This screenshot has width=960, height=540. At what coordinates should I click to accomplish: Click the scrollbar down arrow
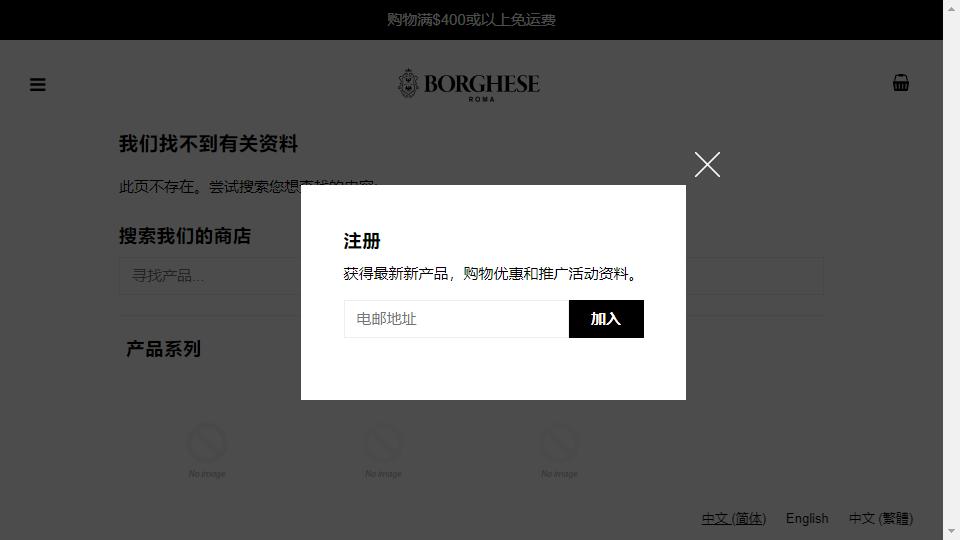click(x=951, y=533)
